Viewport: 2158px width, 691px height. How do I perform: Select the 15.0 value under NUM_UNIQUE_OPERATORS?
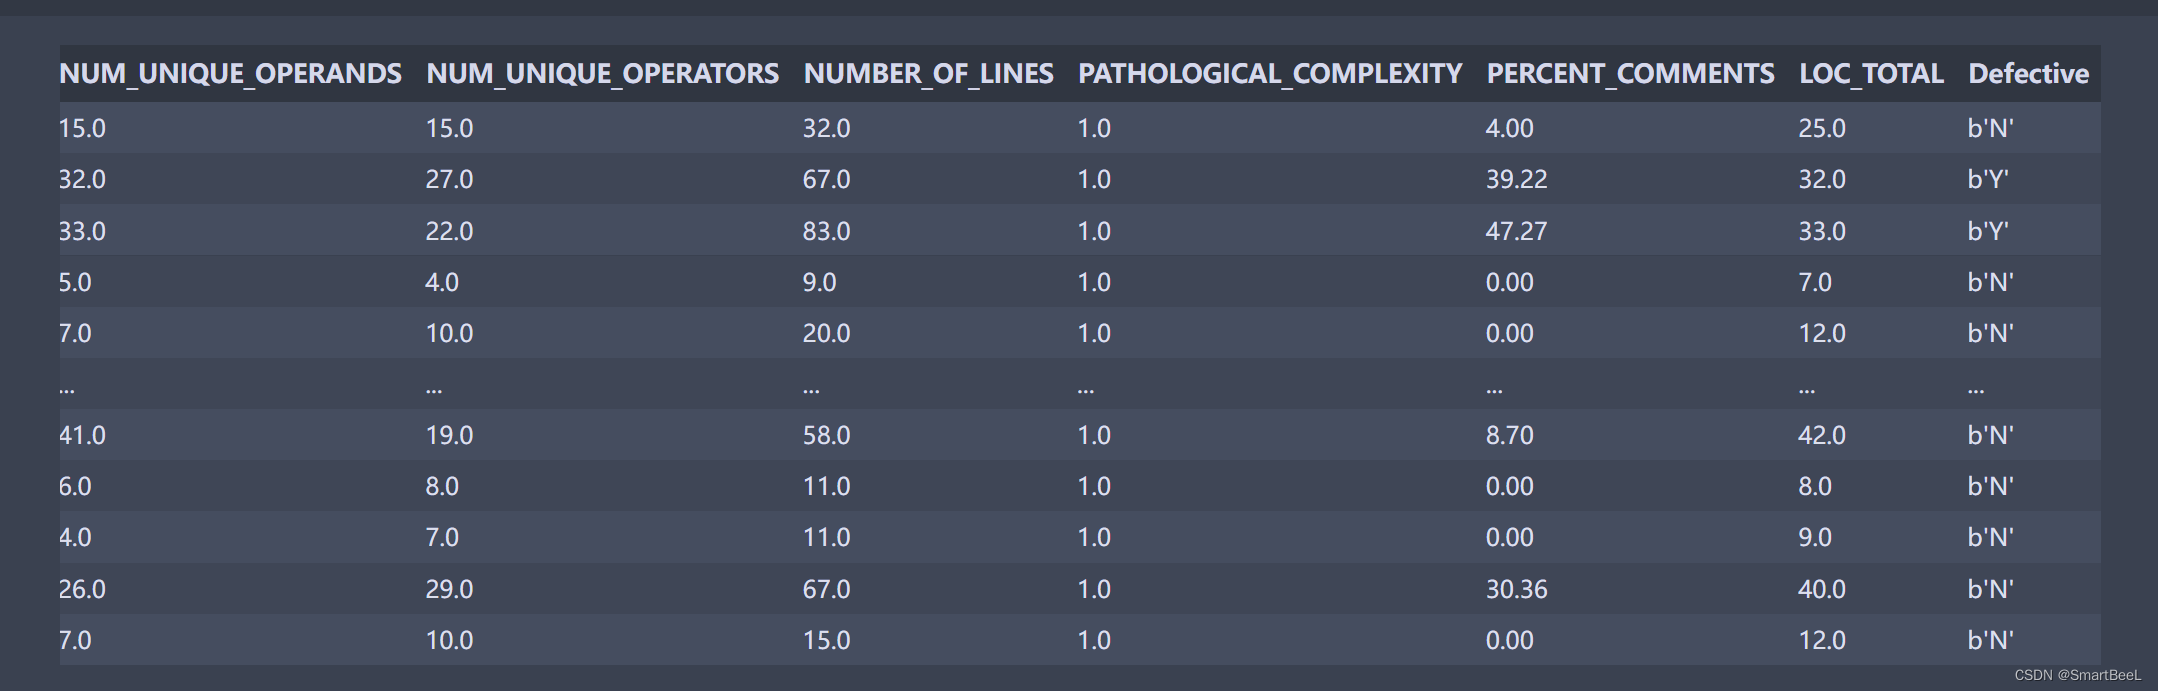449,128
